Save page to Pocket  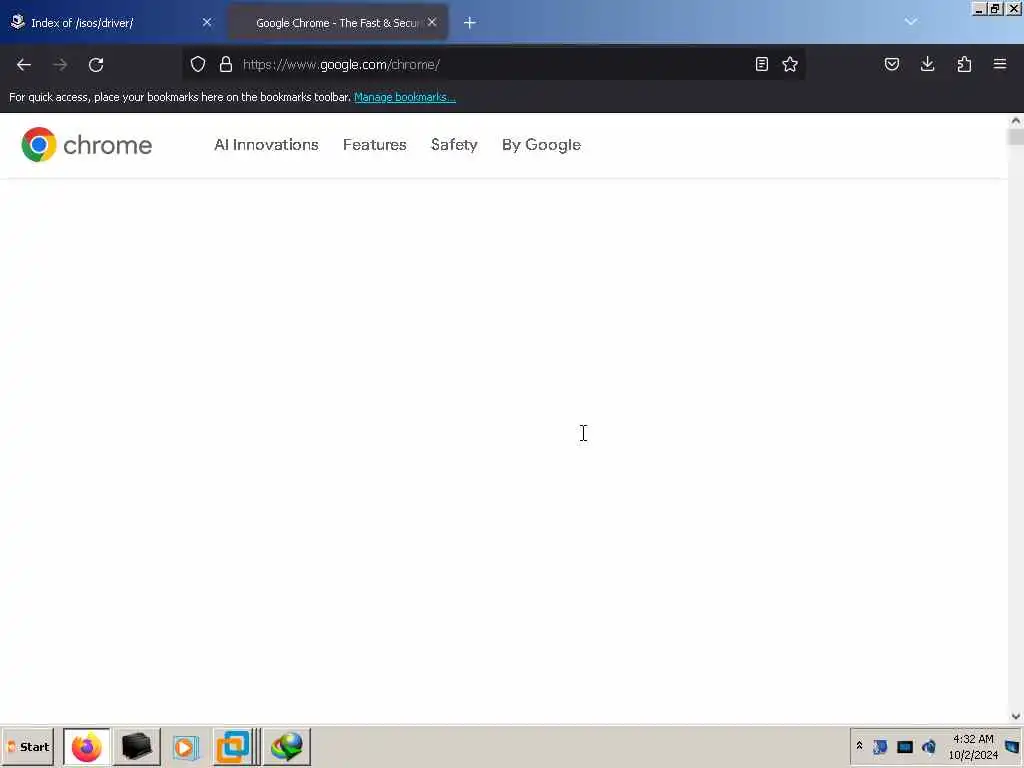click(x=892, y=64)
